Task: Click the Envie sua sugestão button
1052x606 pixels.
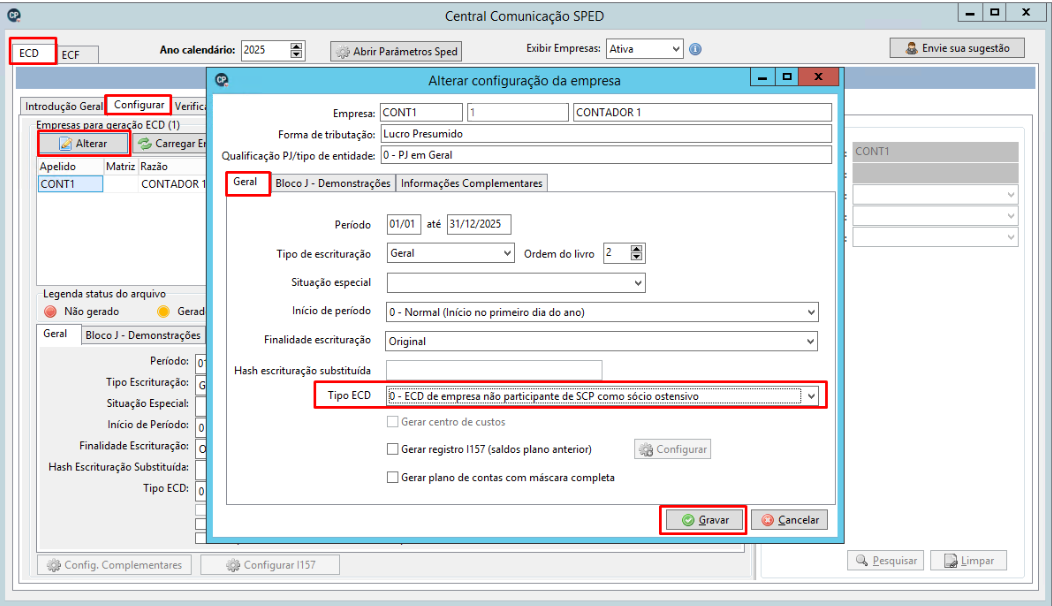Action: click(x=957, y=48)
